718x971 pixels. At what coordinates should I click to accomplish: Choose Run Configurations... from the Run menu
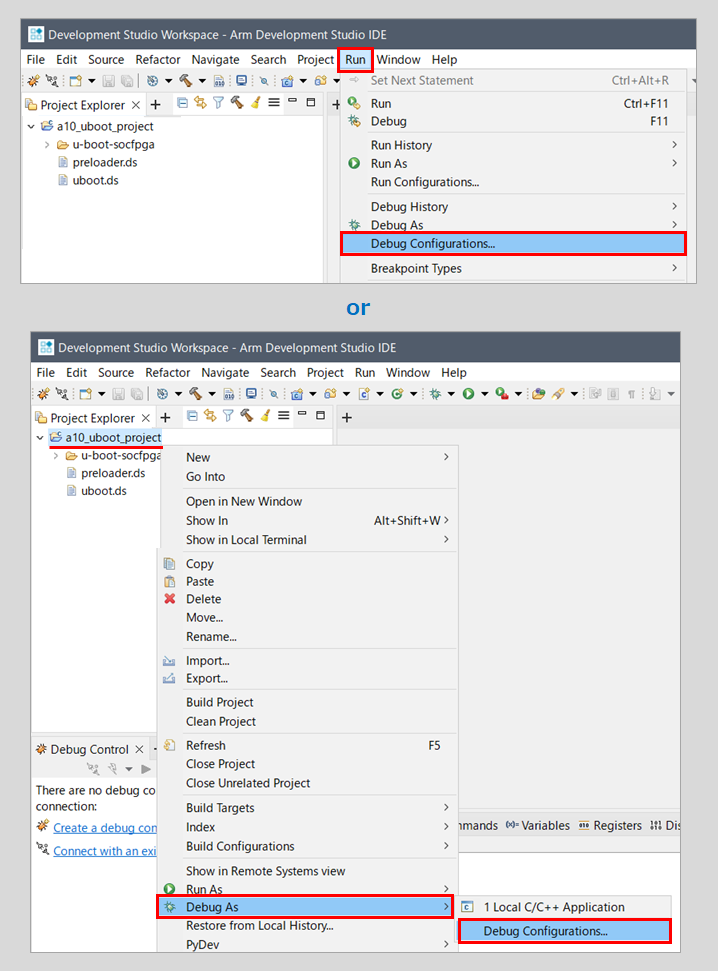424,182
